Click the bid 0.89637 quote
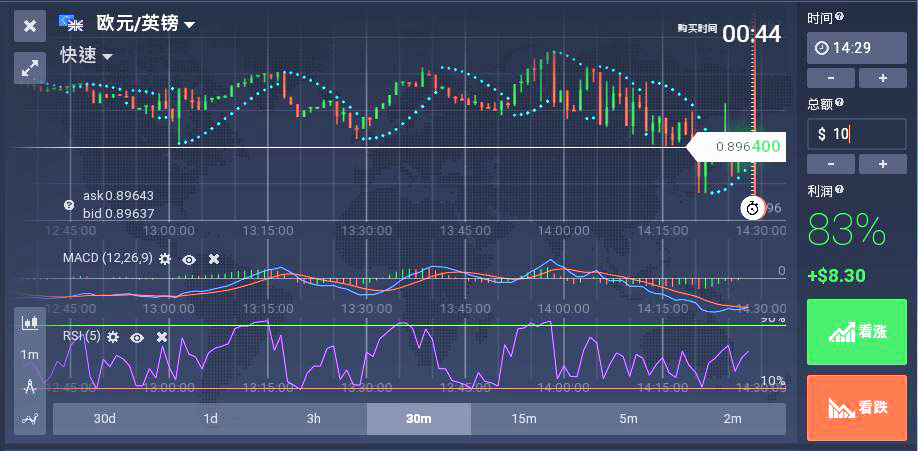Image resolution: width=918 pixels, height=451 pixels. pyautogui.click(x=118, y=214)
